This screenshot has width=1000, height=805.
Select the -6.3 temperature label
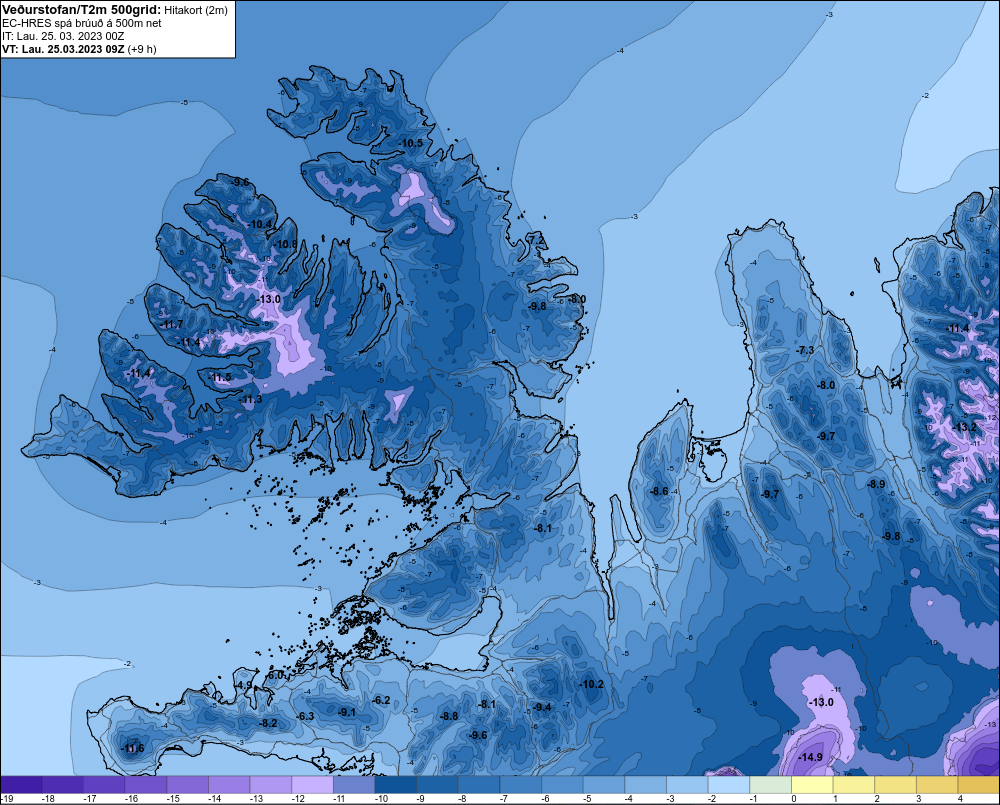point(305,716)
